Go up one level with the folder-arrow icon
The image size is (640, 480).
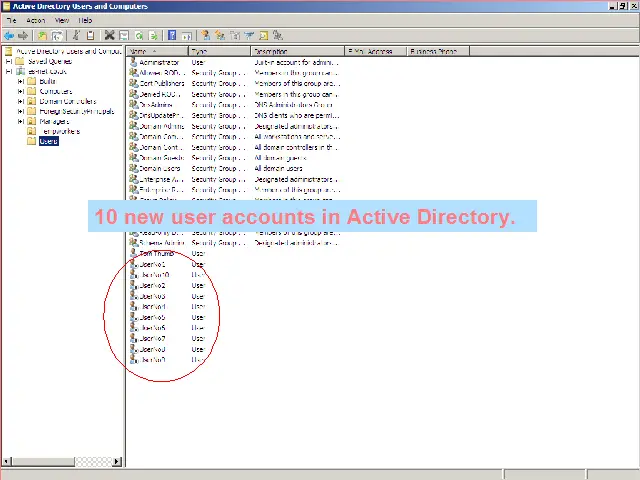tap(42, 36)
